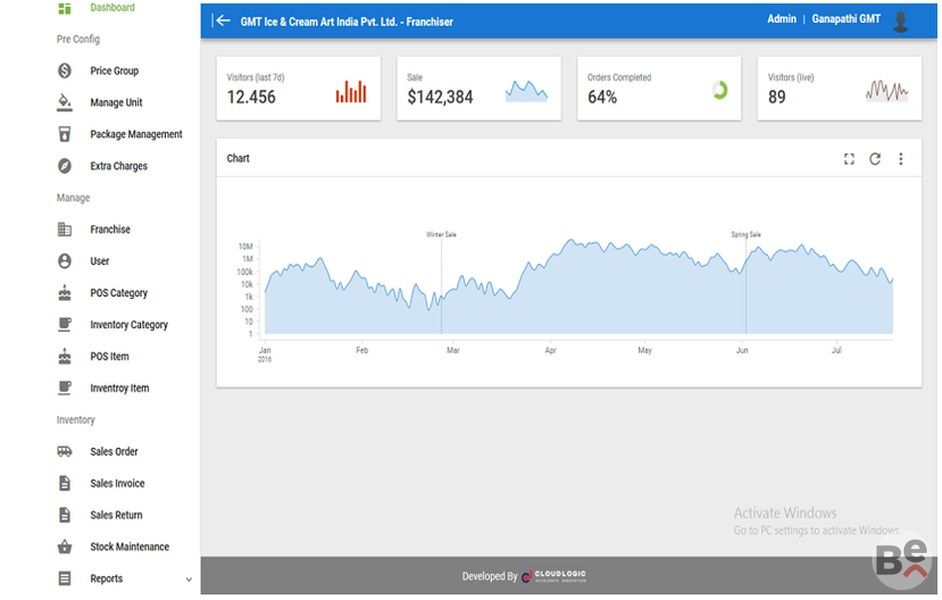Open the Visitors last 7d card
Screen dimensions: 942x600
point(298,88)
